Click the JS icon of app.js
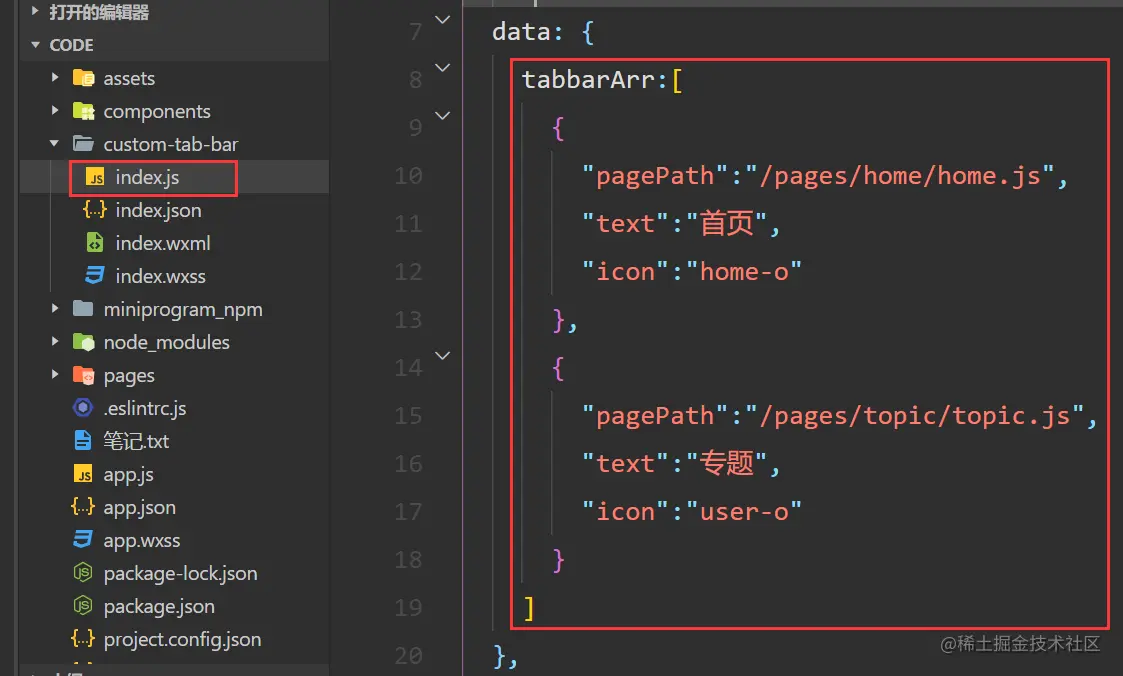 (83, 474)
